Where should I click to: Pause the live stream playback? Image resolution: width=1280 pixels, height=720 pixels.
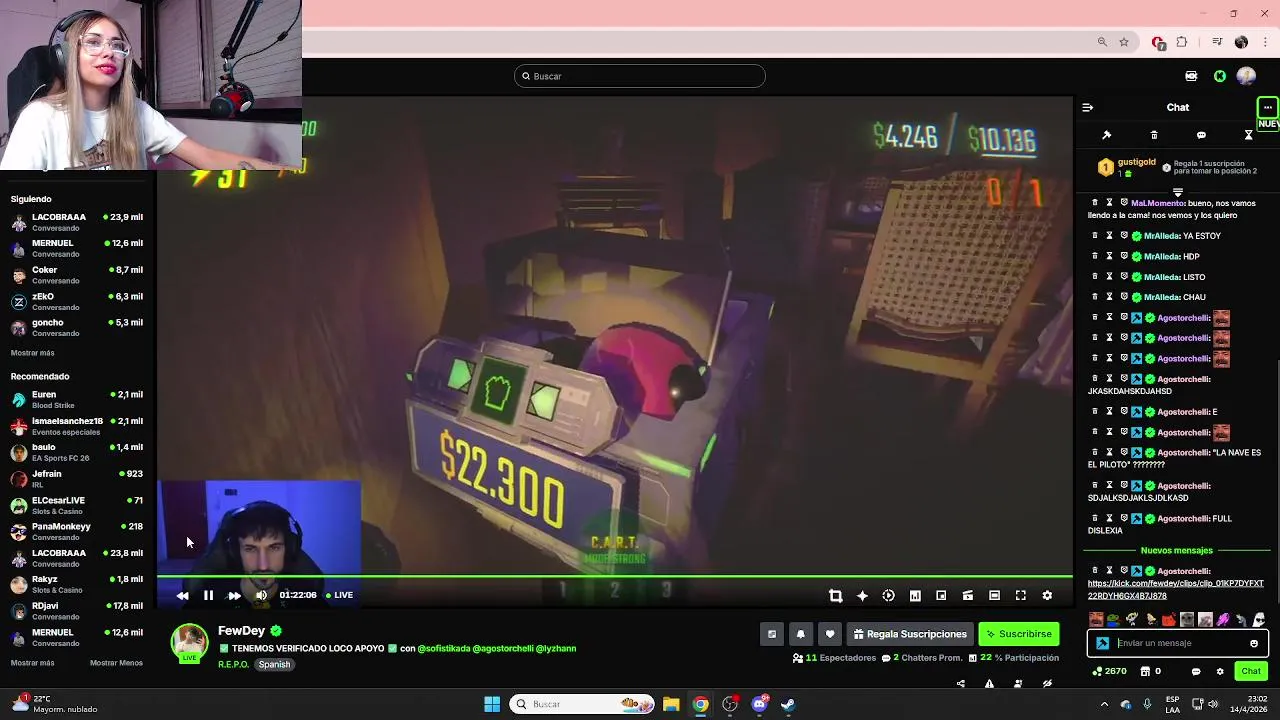pos(208,595)
